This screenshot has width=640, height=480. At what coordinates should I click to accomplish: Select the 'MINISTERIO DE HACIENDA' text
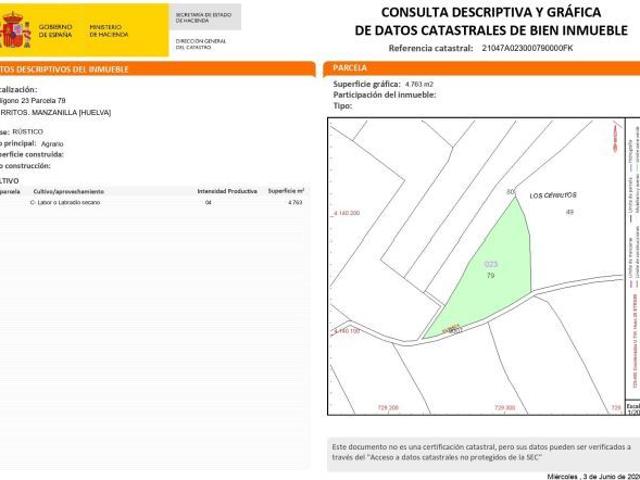pos(109,31)
